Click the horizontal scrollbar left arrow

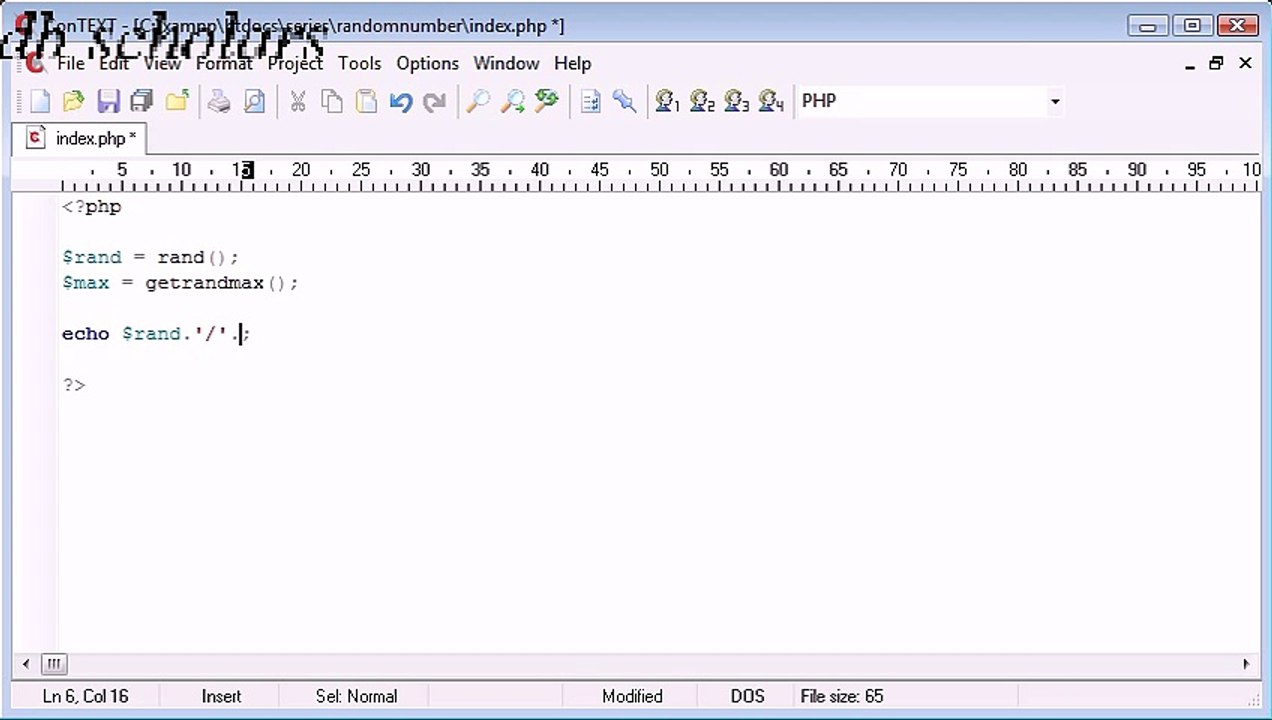click(x=26, y=663)
